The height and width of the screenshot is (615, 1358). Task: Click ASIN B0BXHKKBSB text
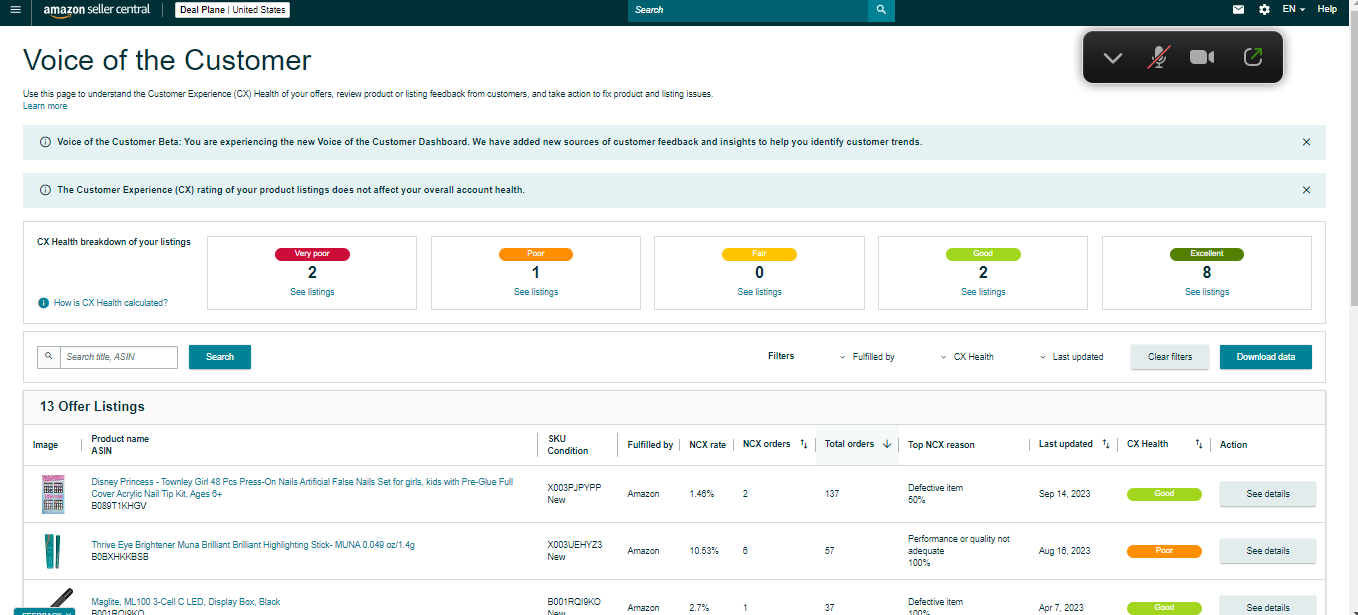pyautogui.click(x=120, y=557)
